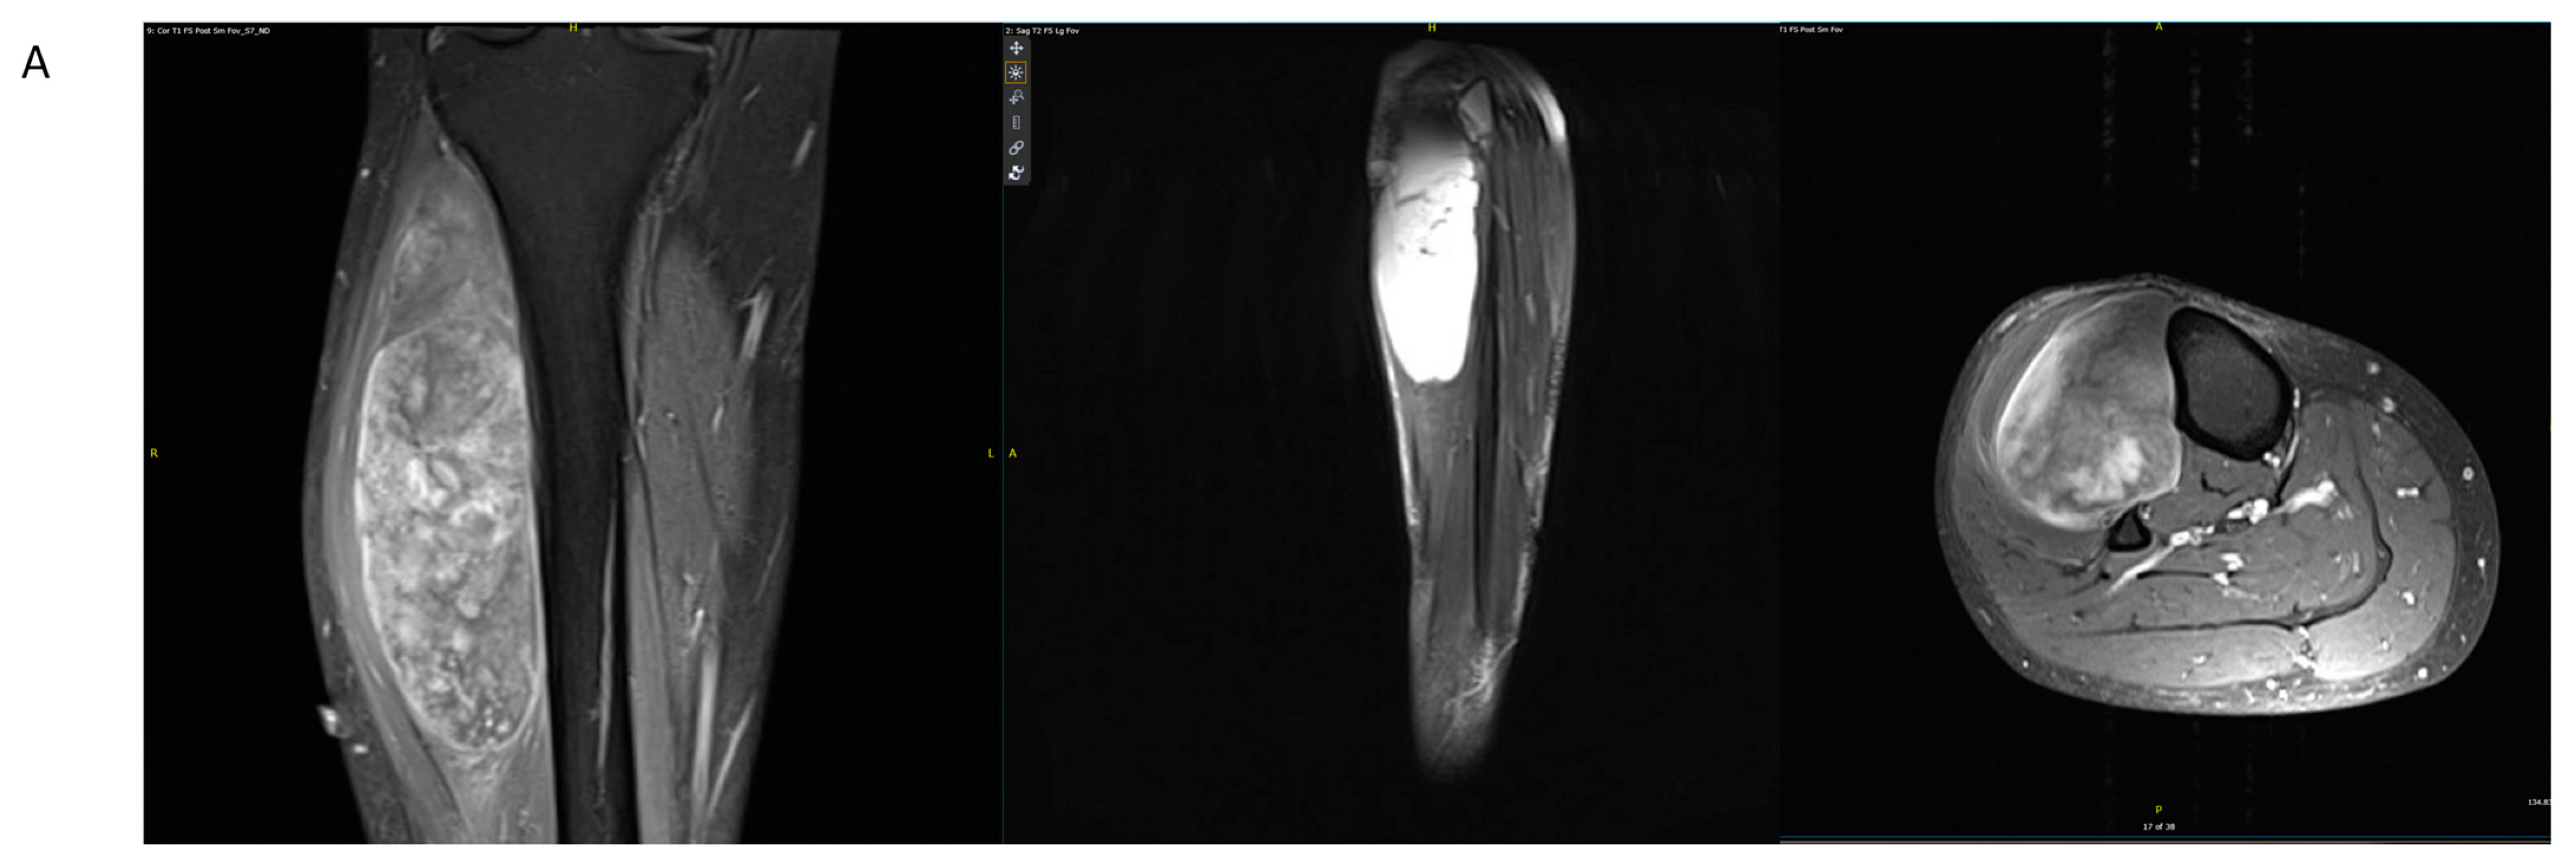Select the ruler measurement tool

1016,122
